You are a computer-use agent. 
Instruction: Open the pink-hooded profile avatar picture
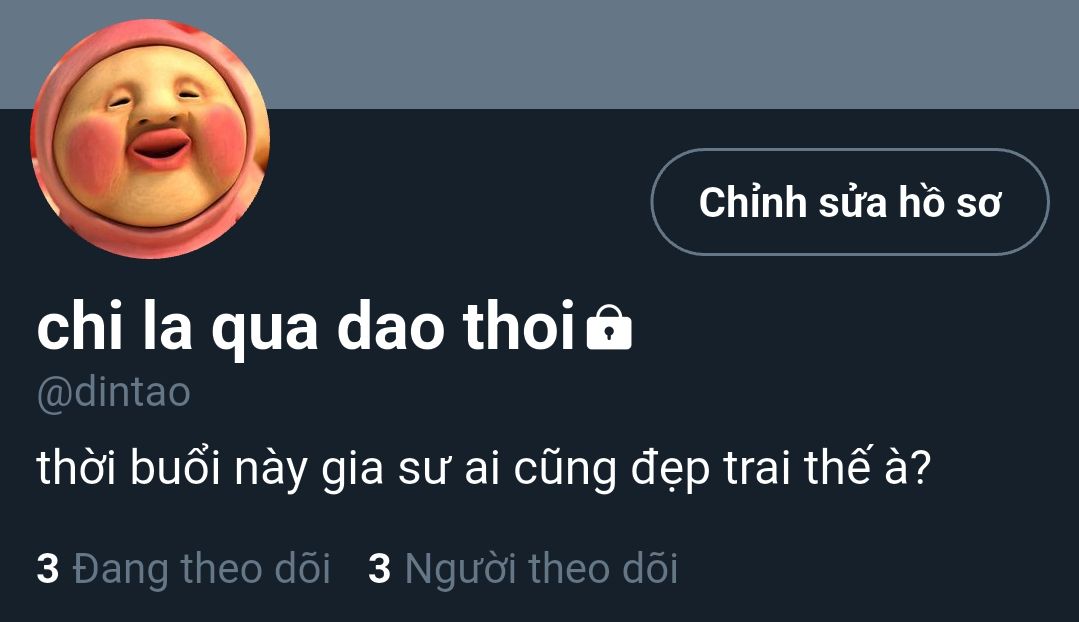pyautogui.click(x=150, y=138)
